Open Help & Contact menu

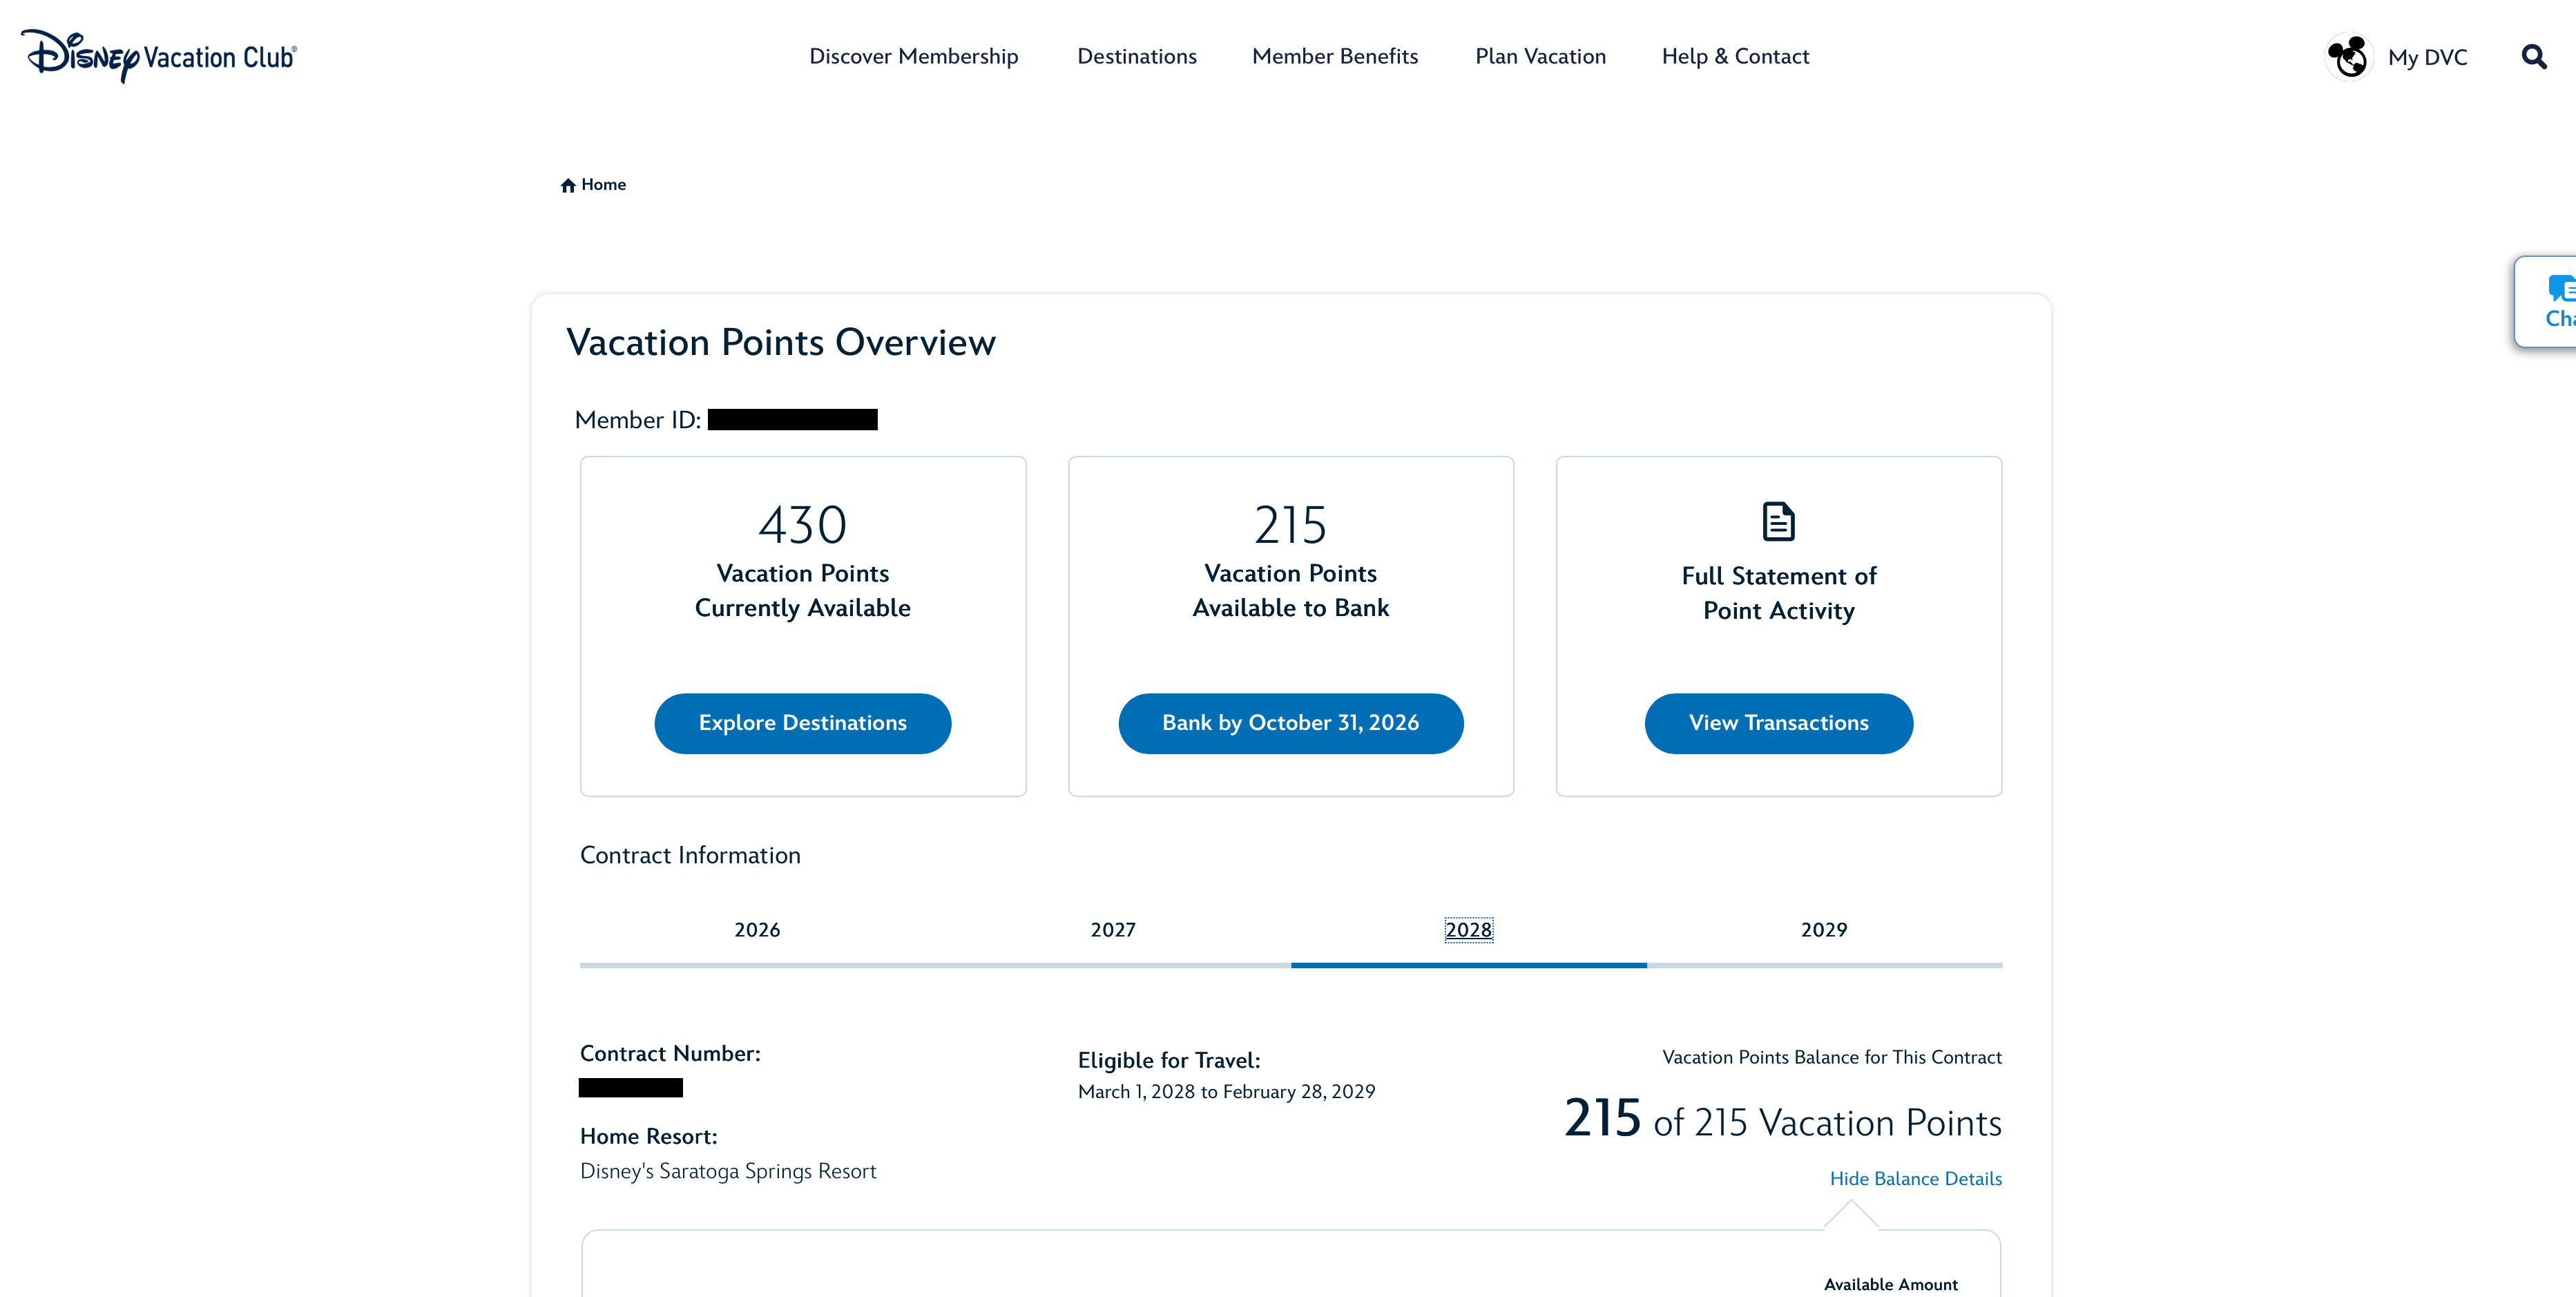pos(1736,57)
